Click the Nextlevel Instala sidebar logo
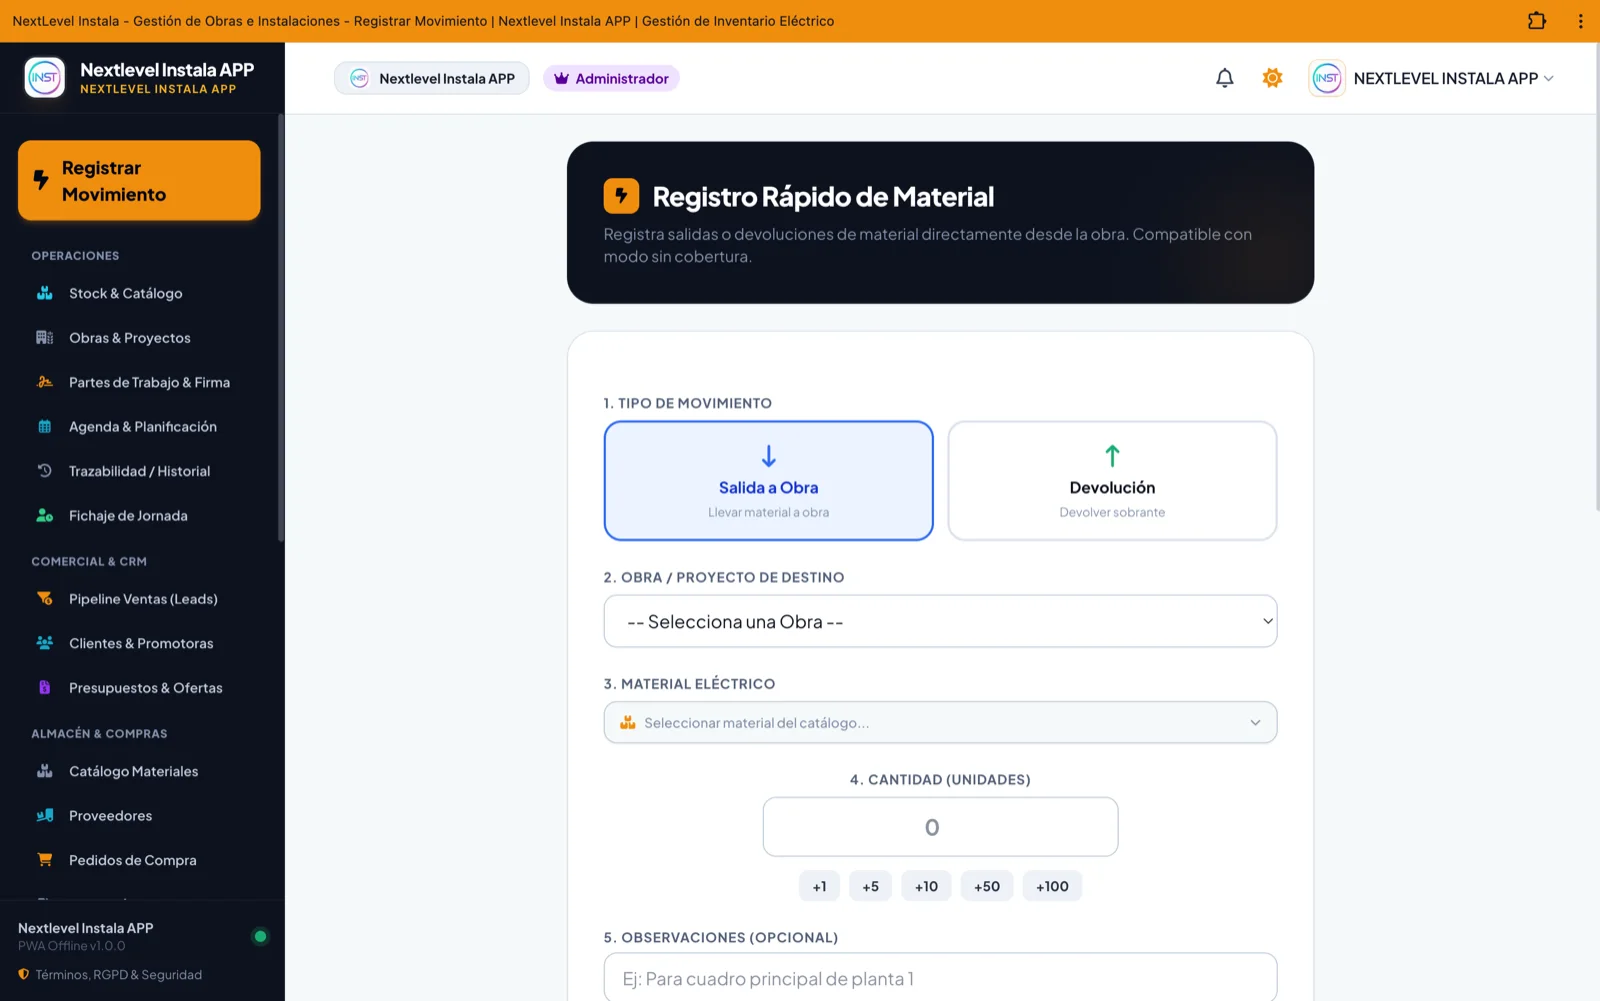 point(45,77)
